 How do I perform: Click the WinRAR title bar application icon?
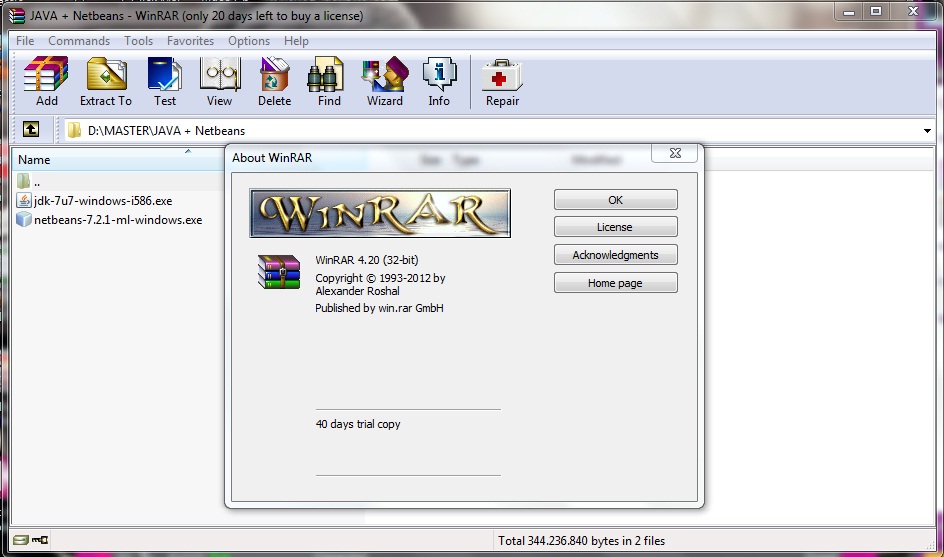tap(17, 16)
